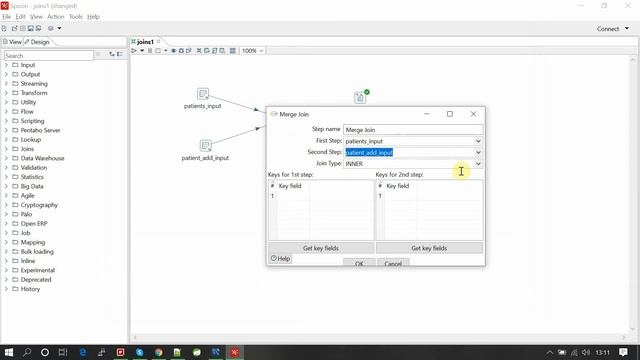Click first key field cell for 1st step

(x=294, y=196)
